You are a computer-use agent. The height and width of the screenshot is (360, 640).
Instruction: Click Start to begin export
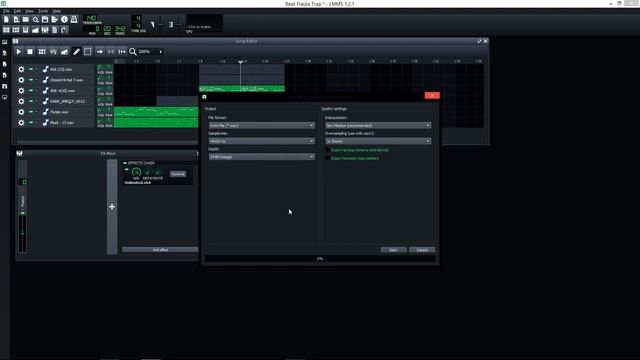pyautogui.click(x=393, y=250)
